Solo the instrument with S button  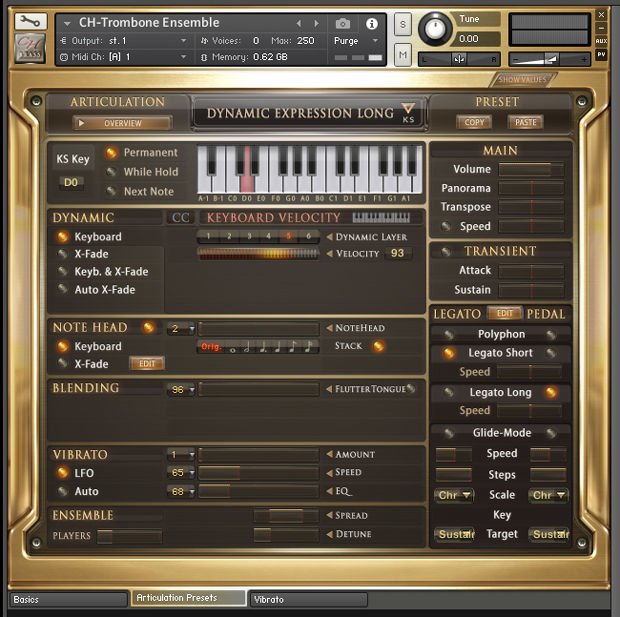click(403, 24)
